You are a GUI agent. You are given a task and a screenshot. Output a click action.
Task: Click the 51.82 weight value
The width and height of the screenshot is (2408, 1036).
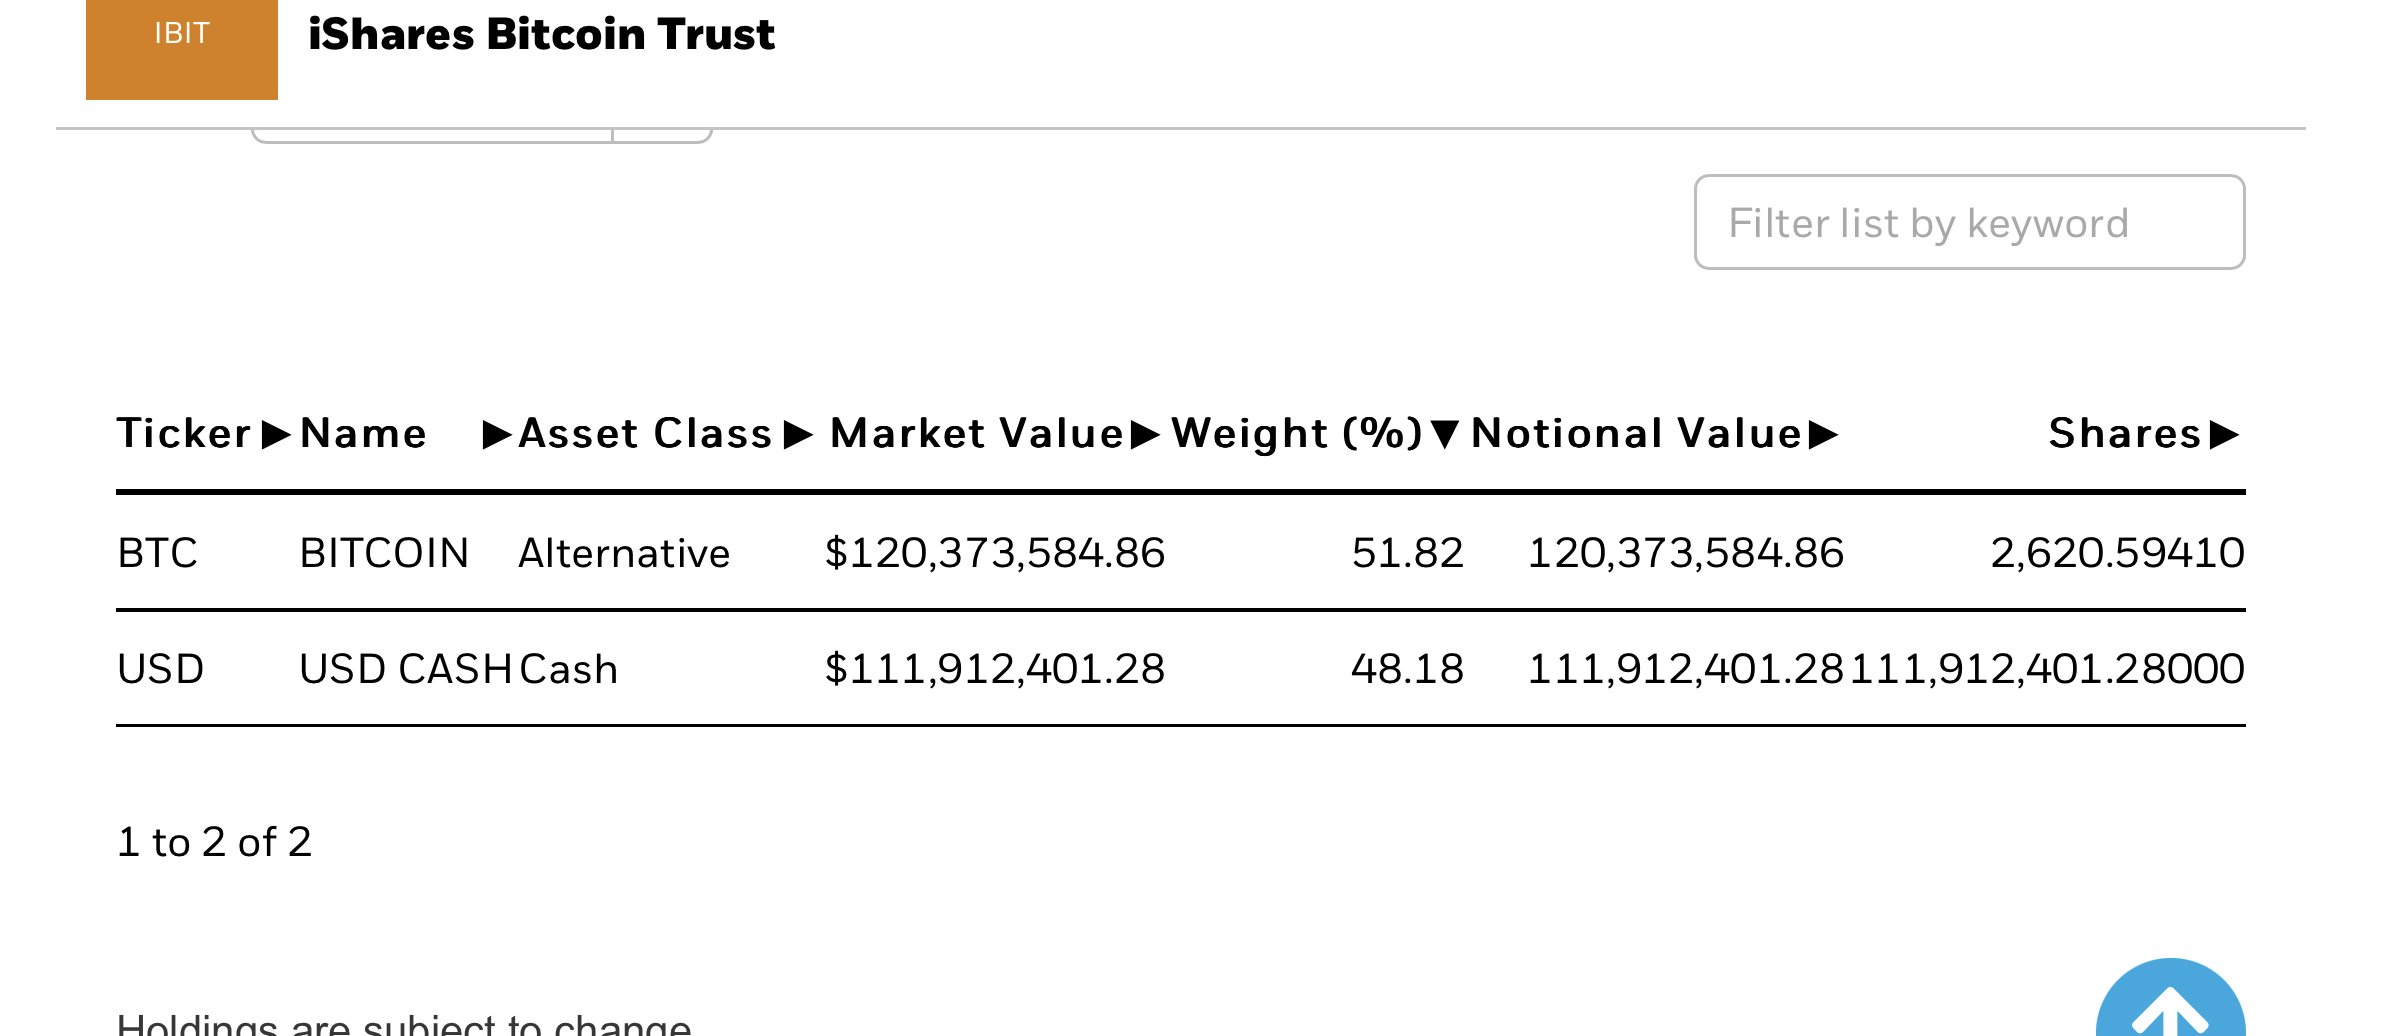[x=1407, y=553]
